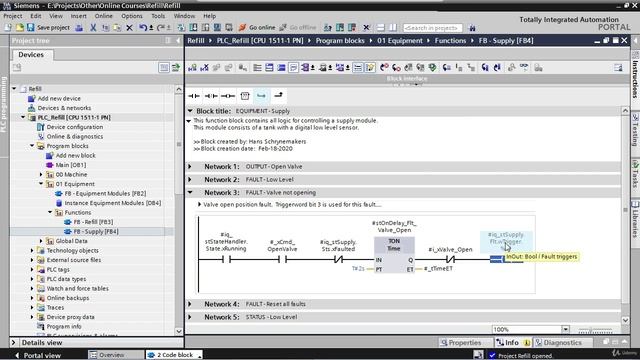
Task: Toggle project tree view mode icon
Action: pyautogui.click(x=164, y=68)
